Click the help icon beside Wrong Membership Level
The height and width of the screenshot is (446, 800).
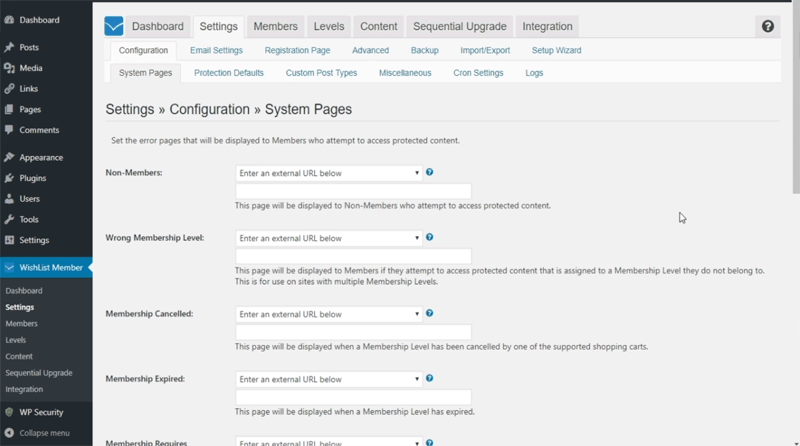[x=430, y=238]
